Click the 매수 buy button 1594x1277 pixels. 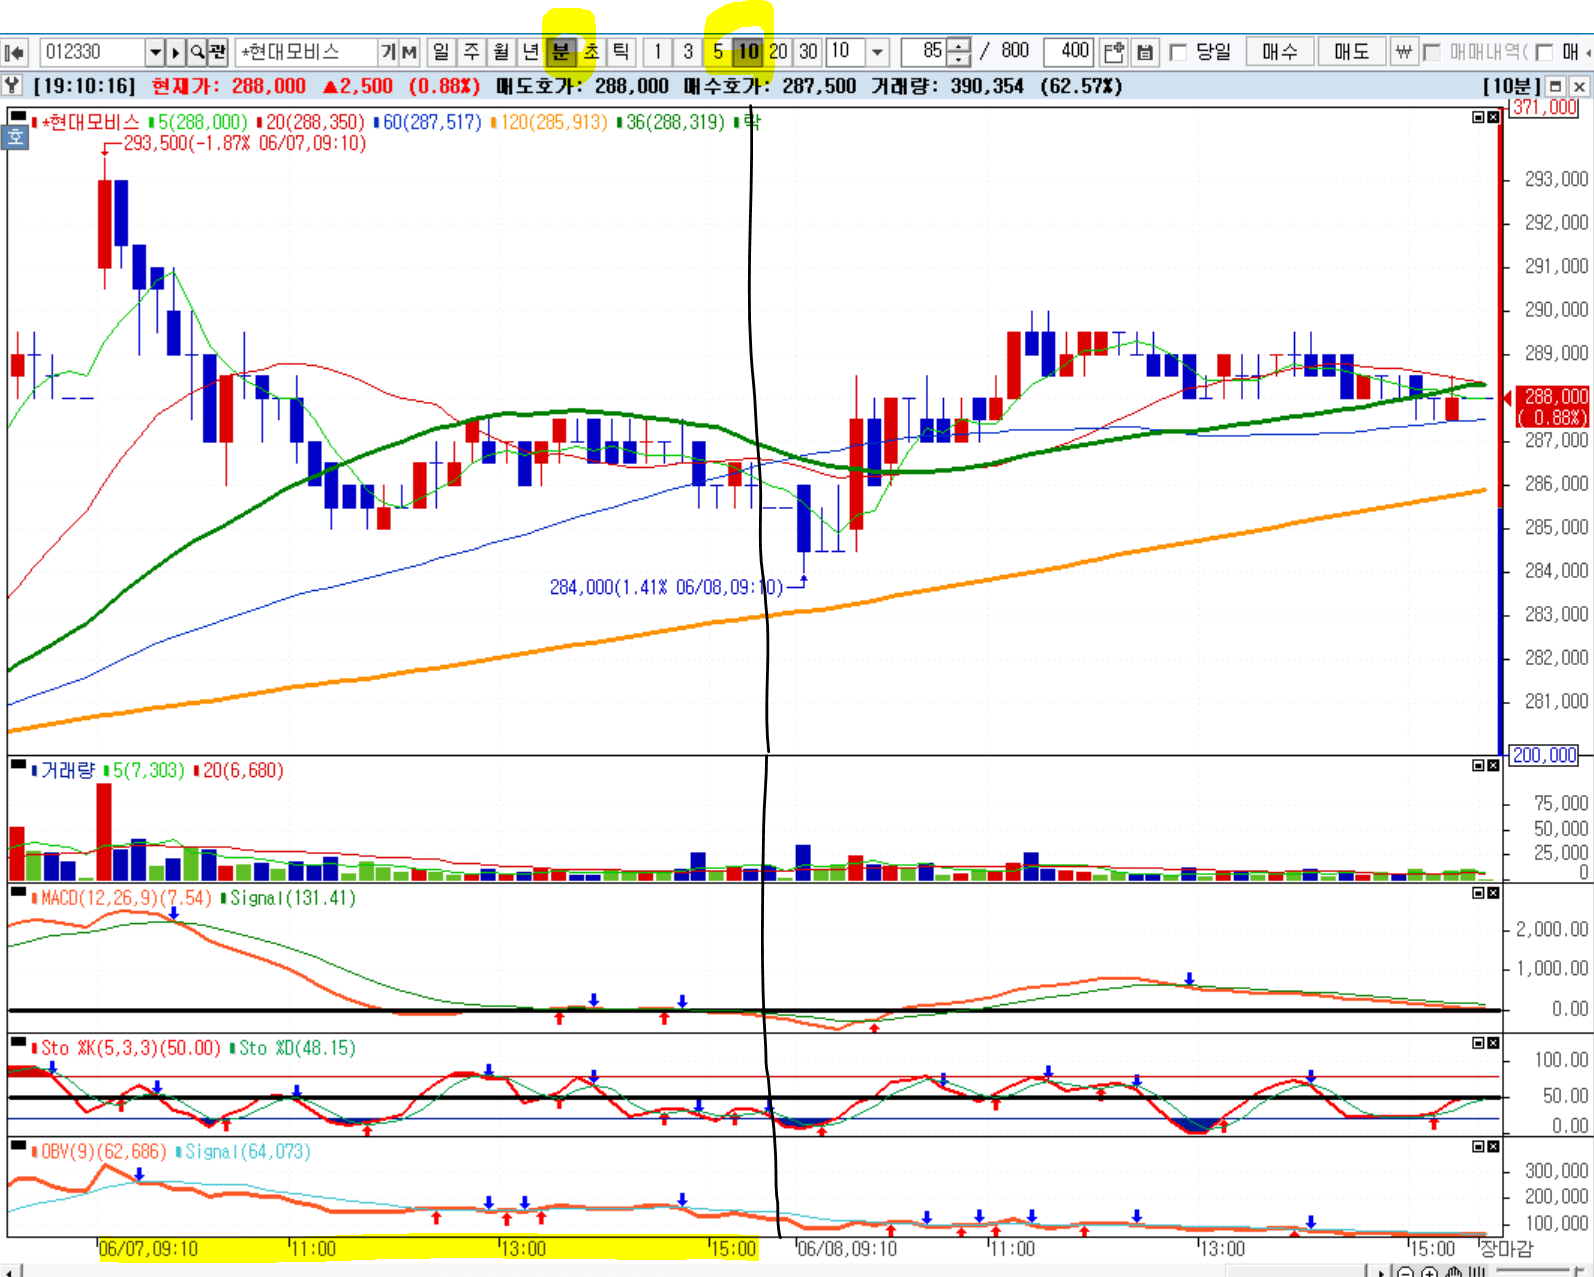(x=1279, y=52)
